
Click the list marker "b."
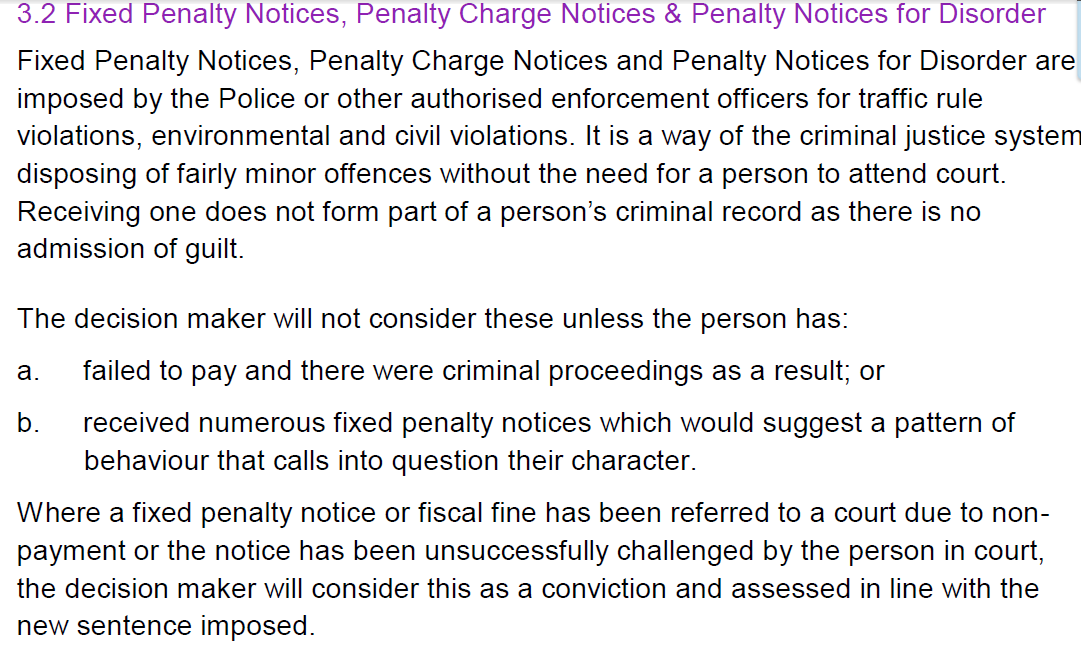click(x=28, y=423)
